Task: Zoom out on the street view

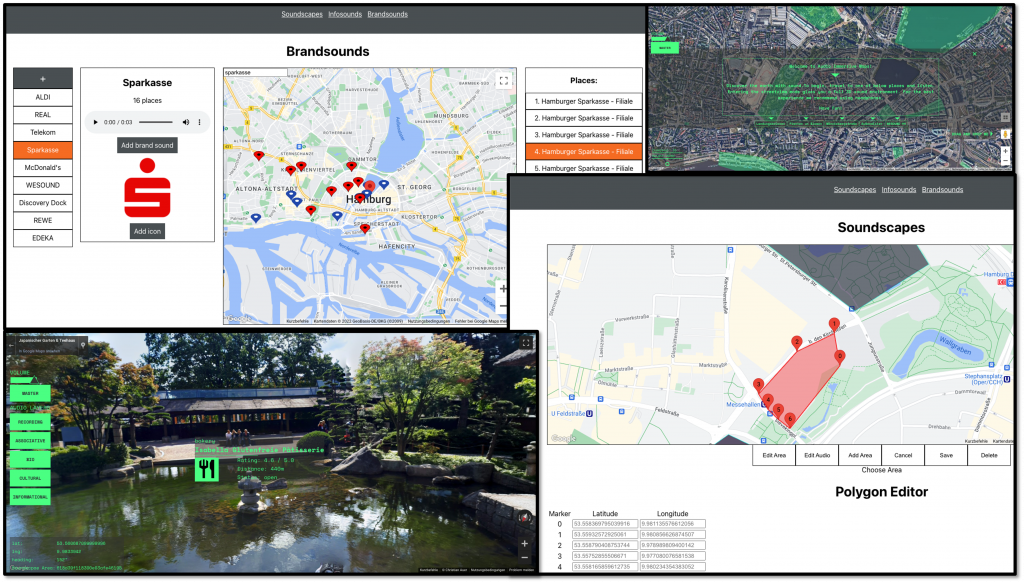Action: [524, 558]
